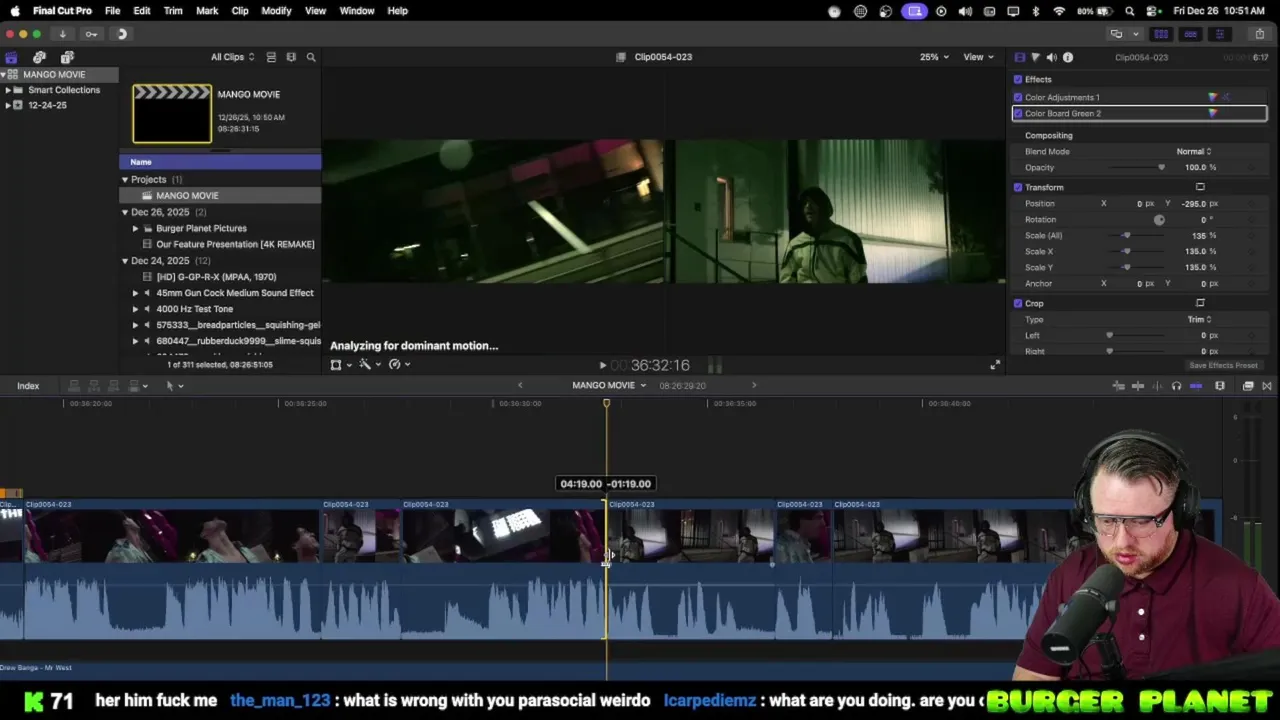The image size is (1280, 720).
Task: Open the Modify menu
Action: [276, 11]
